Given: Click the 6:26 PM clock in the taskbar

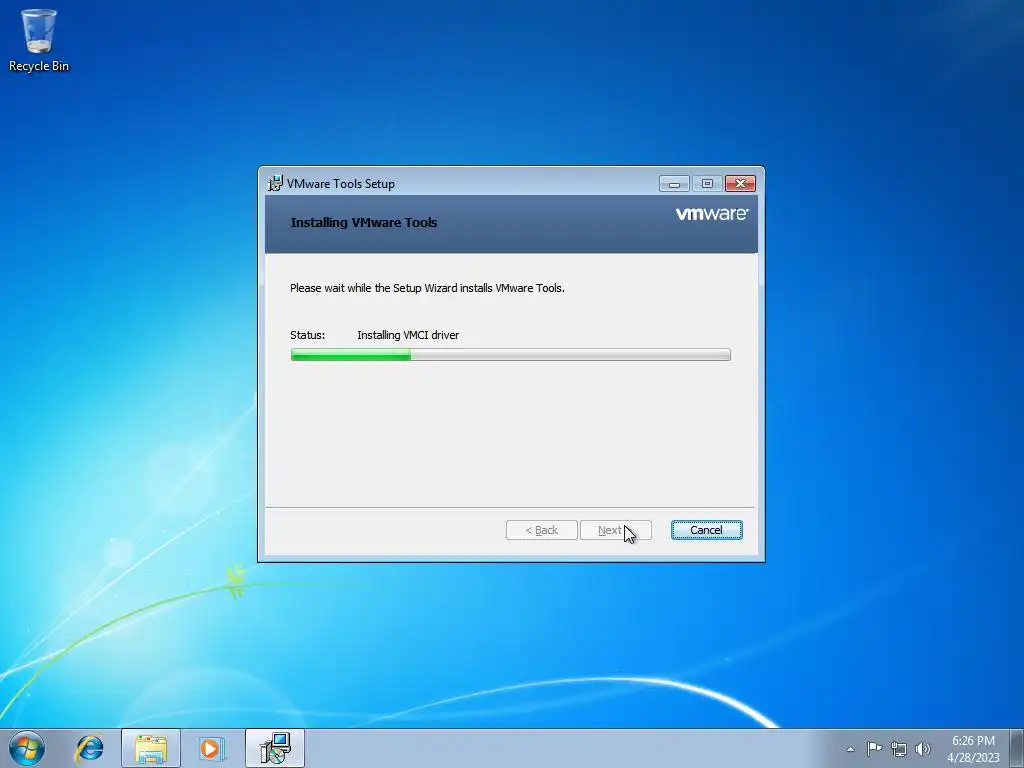Looking at the screenshot, I should [973, 741].
